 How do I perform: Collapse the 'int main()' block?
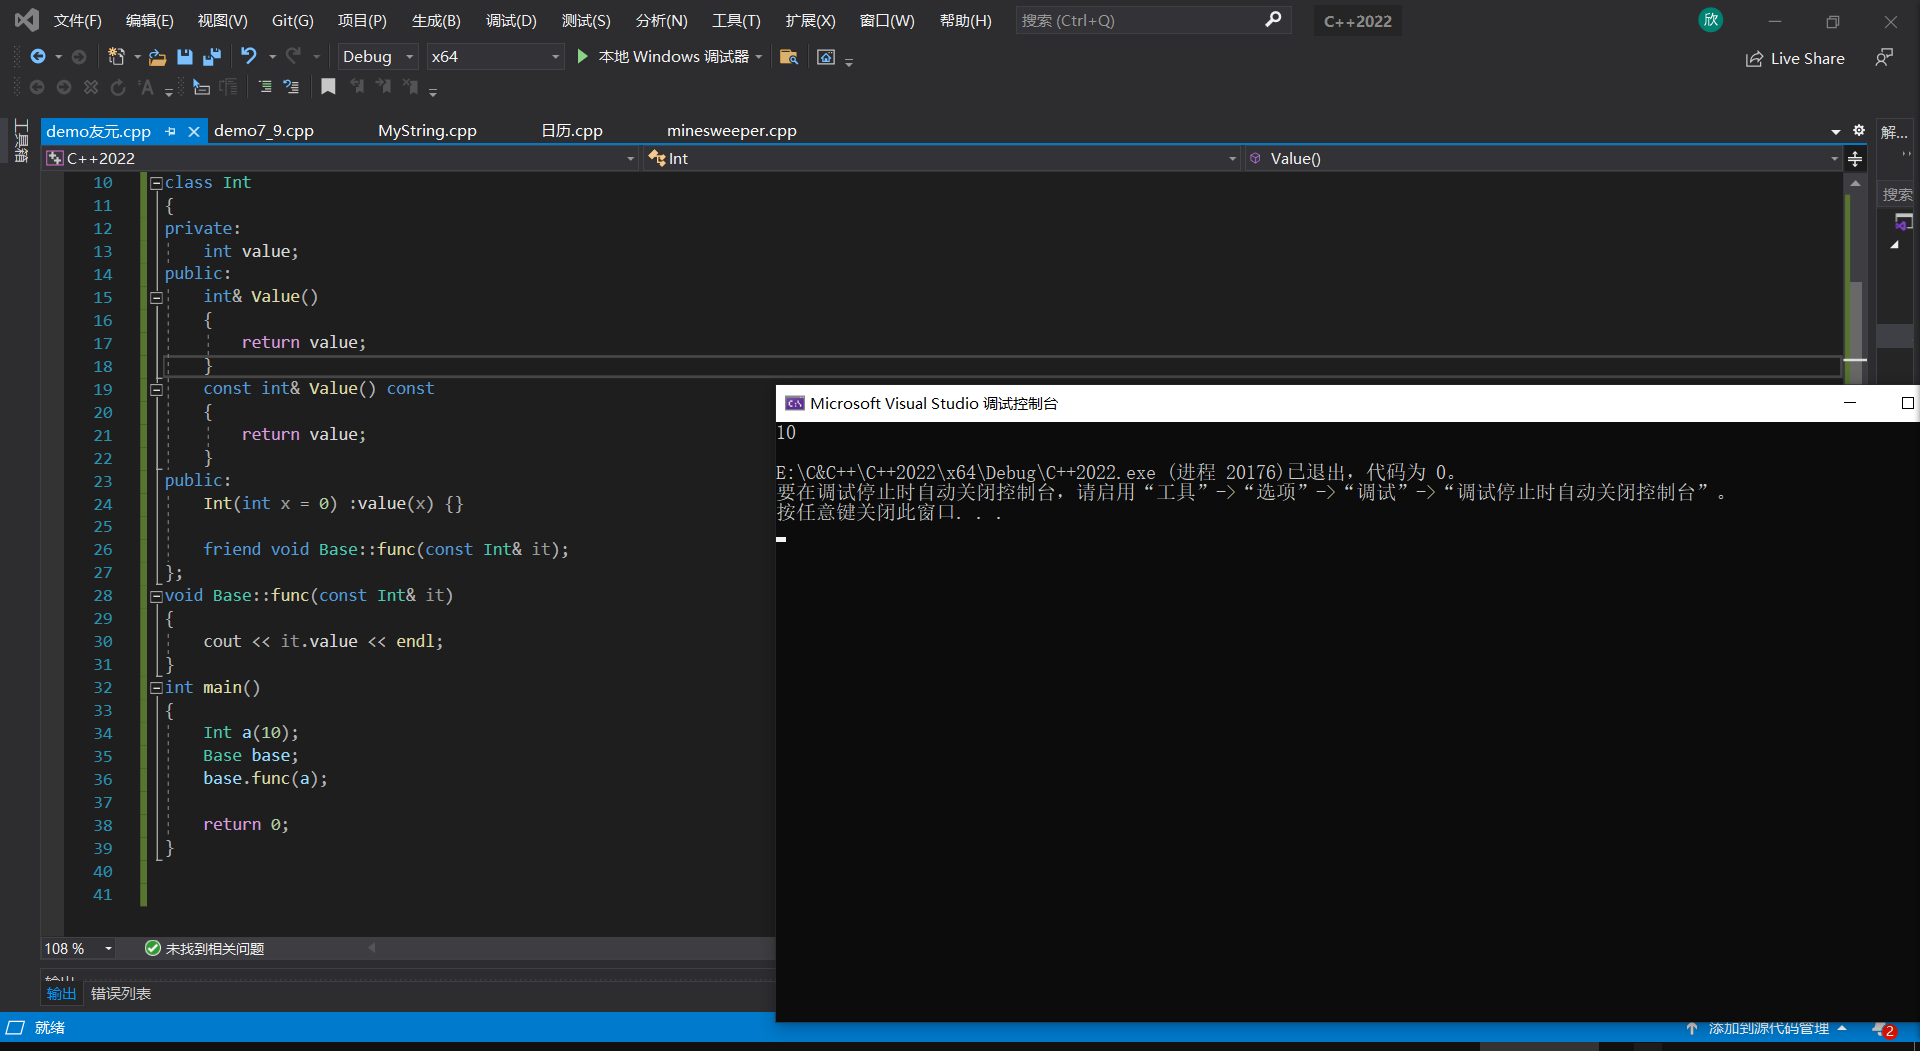(156, 688)
